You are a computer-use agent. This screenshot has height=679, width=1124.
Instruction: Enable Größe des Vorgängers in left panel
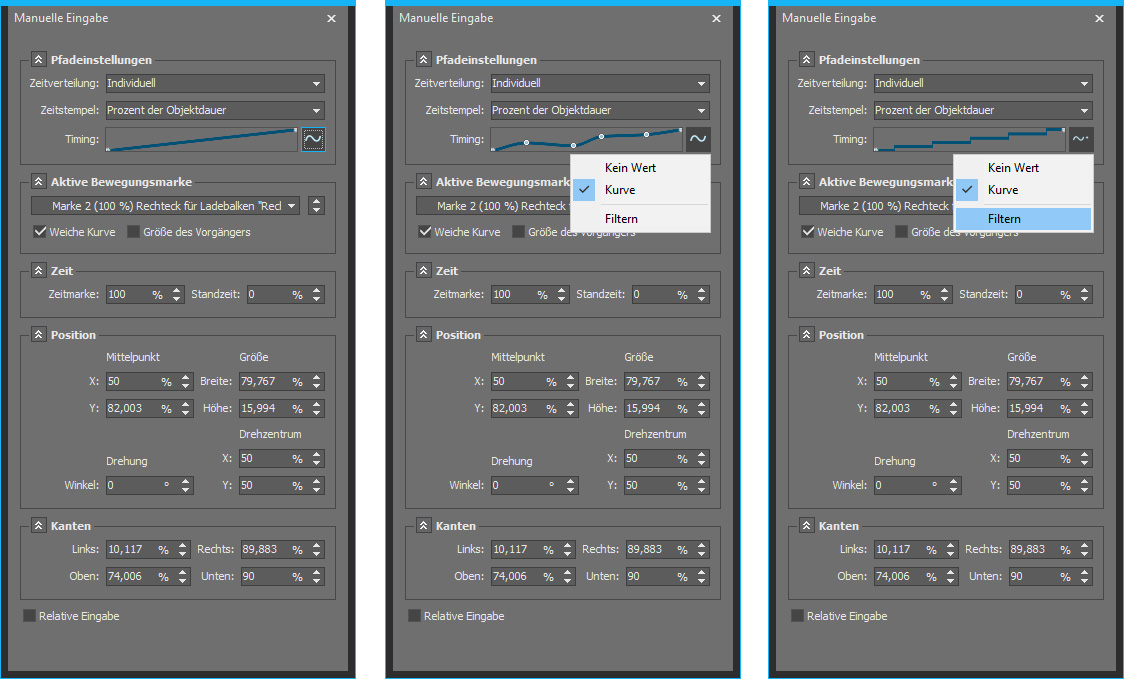134,232
